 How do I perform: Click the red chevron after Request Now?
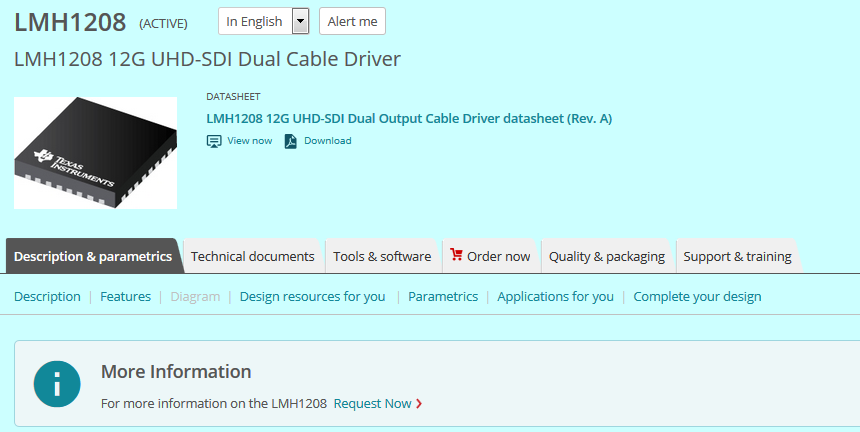click(419, 403)
